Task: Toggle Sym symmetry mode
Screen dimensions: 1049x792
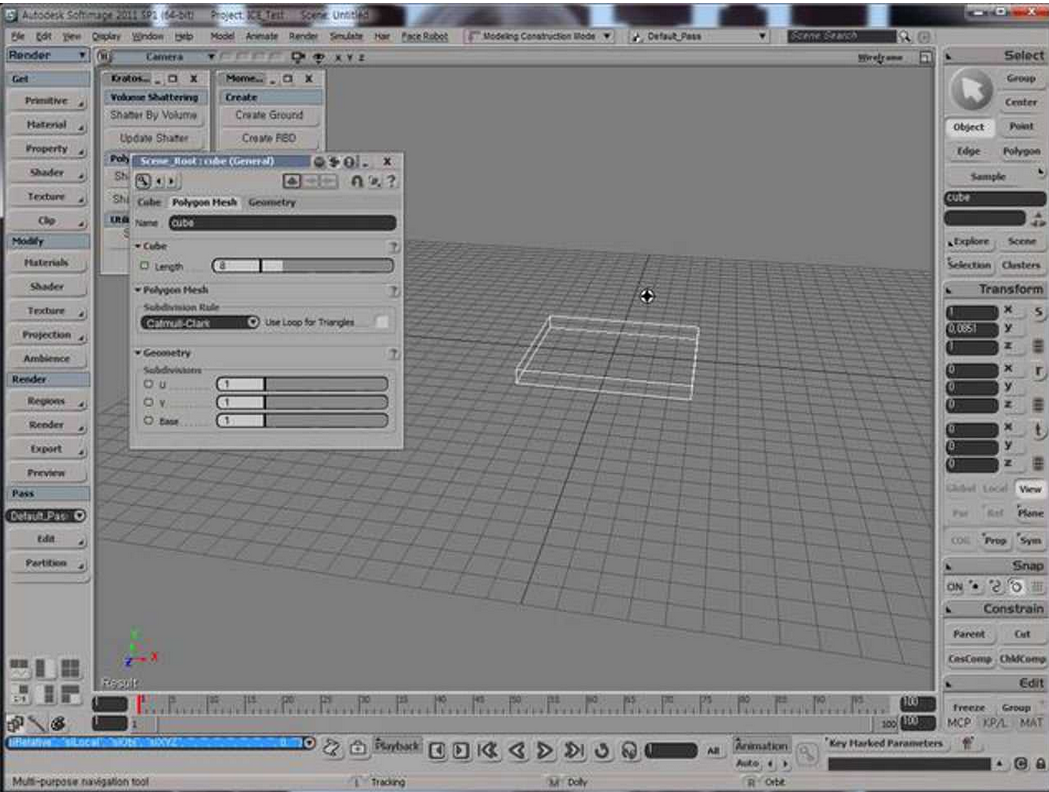Action: [1030, 540]
